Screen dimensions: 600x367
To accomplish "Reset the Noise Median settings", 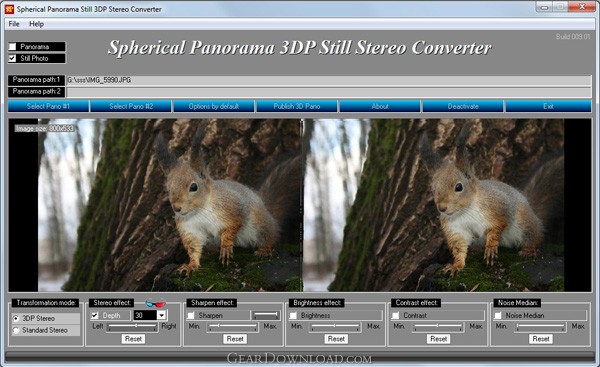I will click(x=541, y=339).
